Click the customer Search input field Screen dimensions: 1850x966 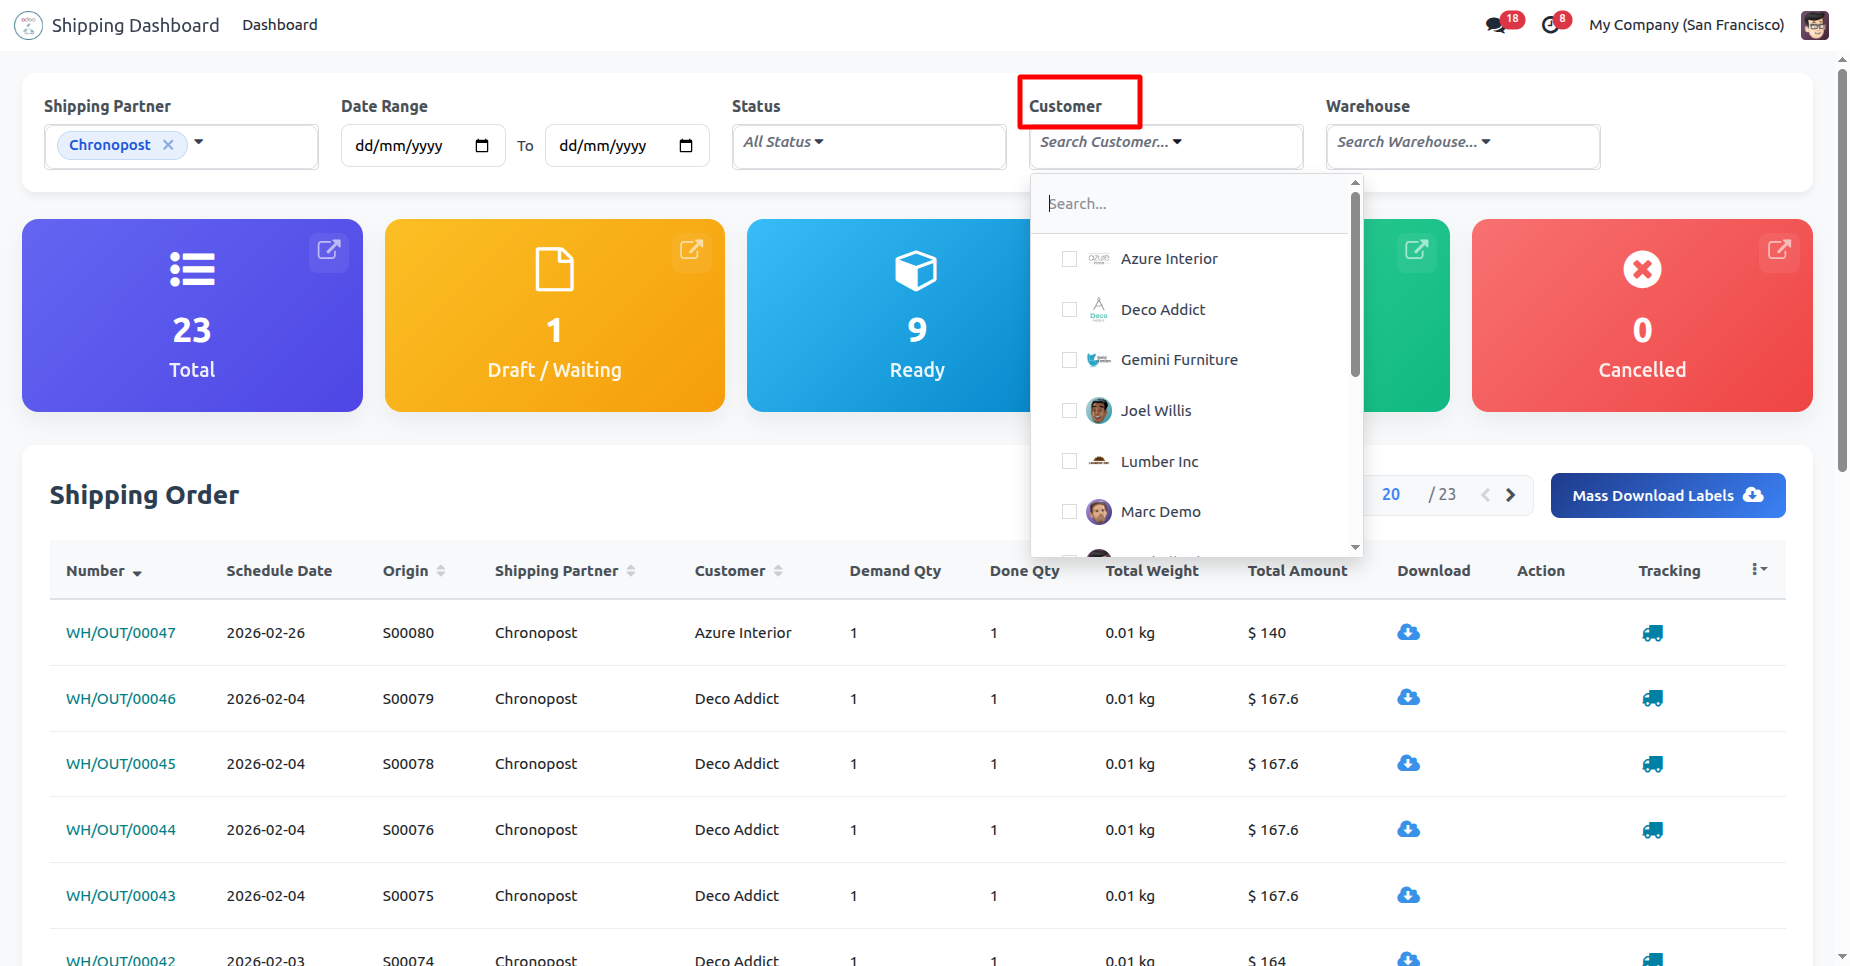point(1190,204)
